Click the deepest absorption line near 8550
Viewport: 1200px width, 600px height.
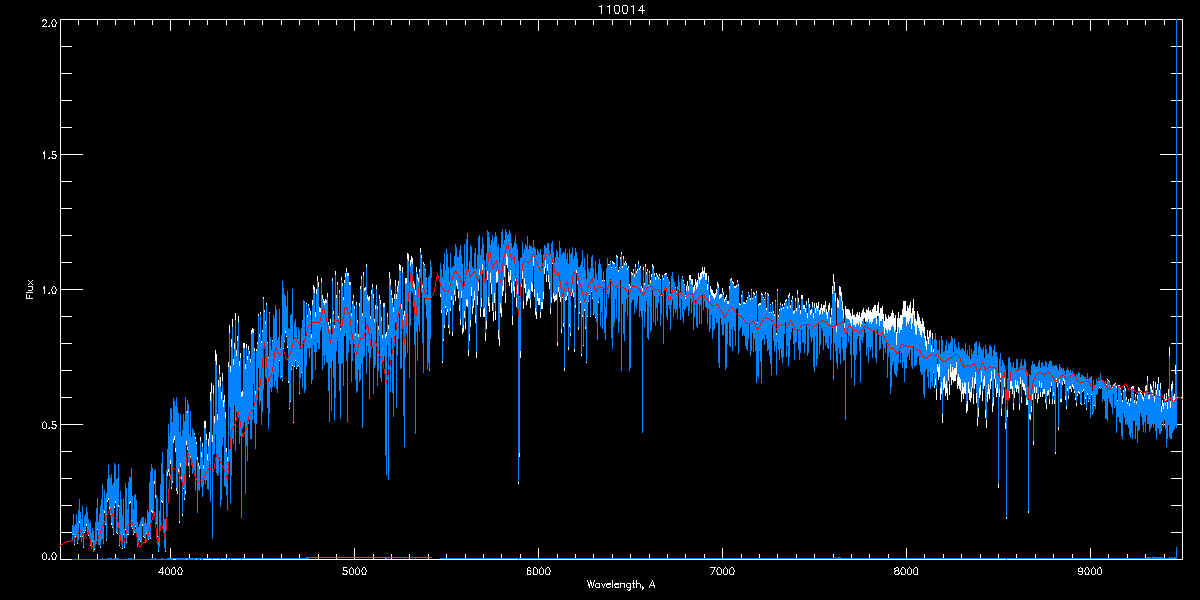[x=1006, y=517]
